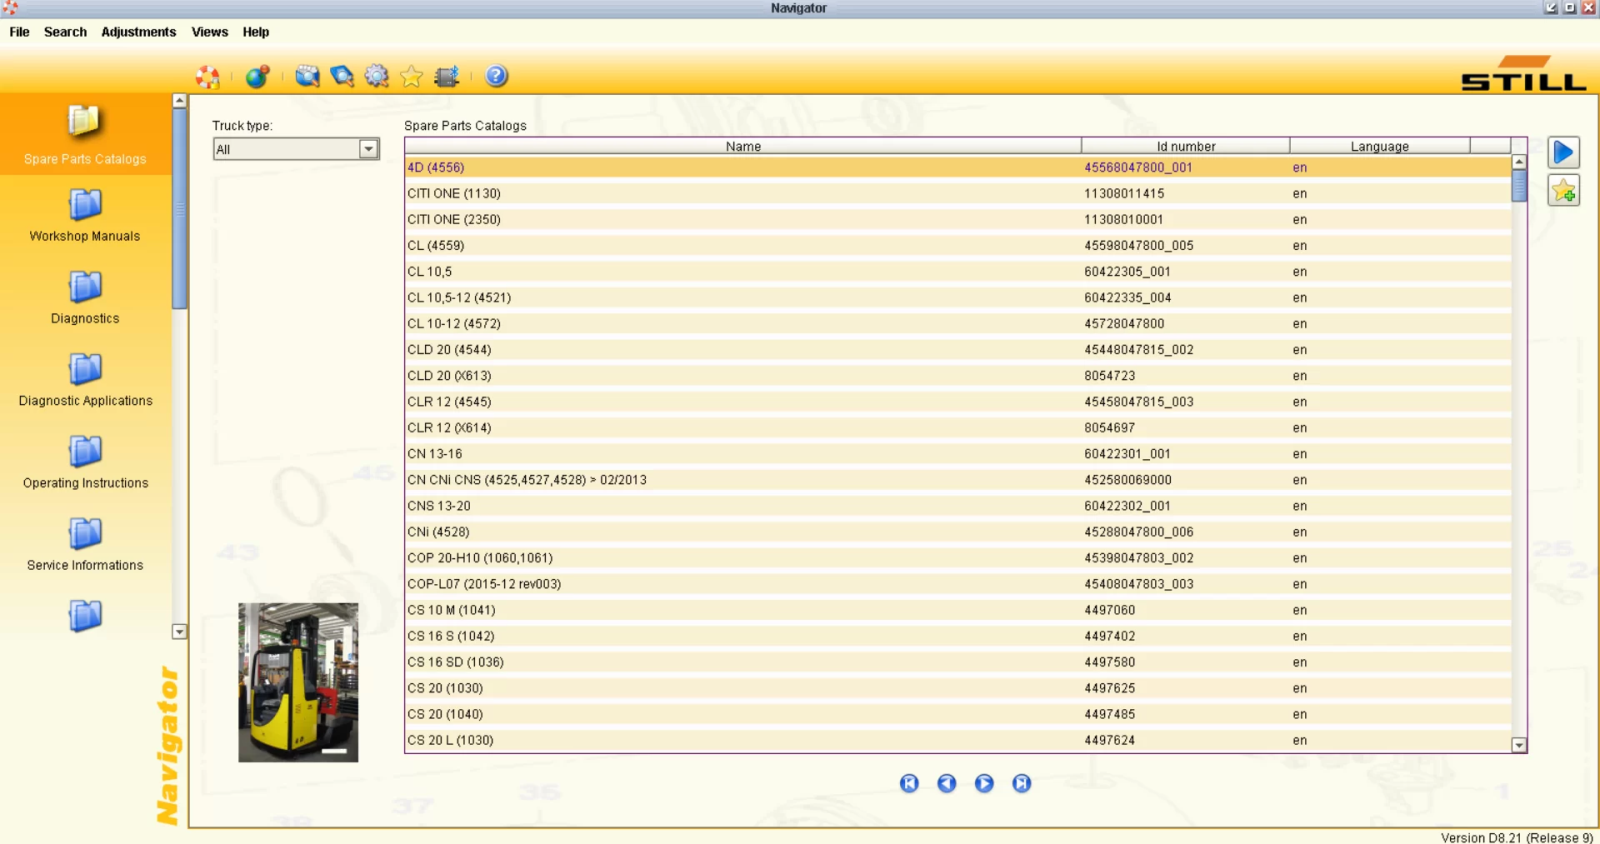Click the forklift truck thumbnail image
This screenshot has height=844, width=1600.
click(298, 682)
